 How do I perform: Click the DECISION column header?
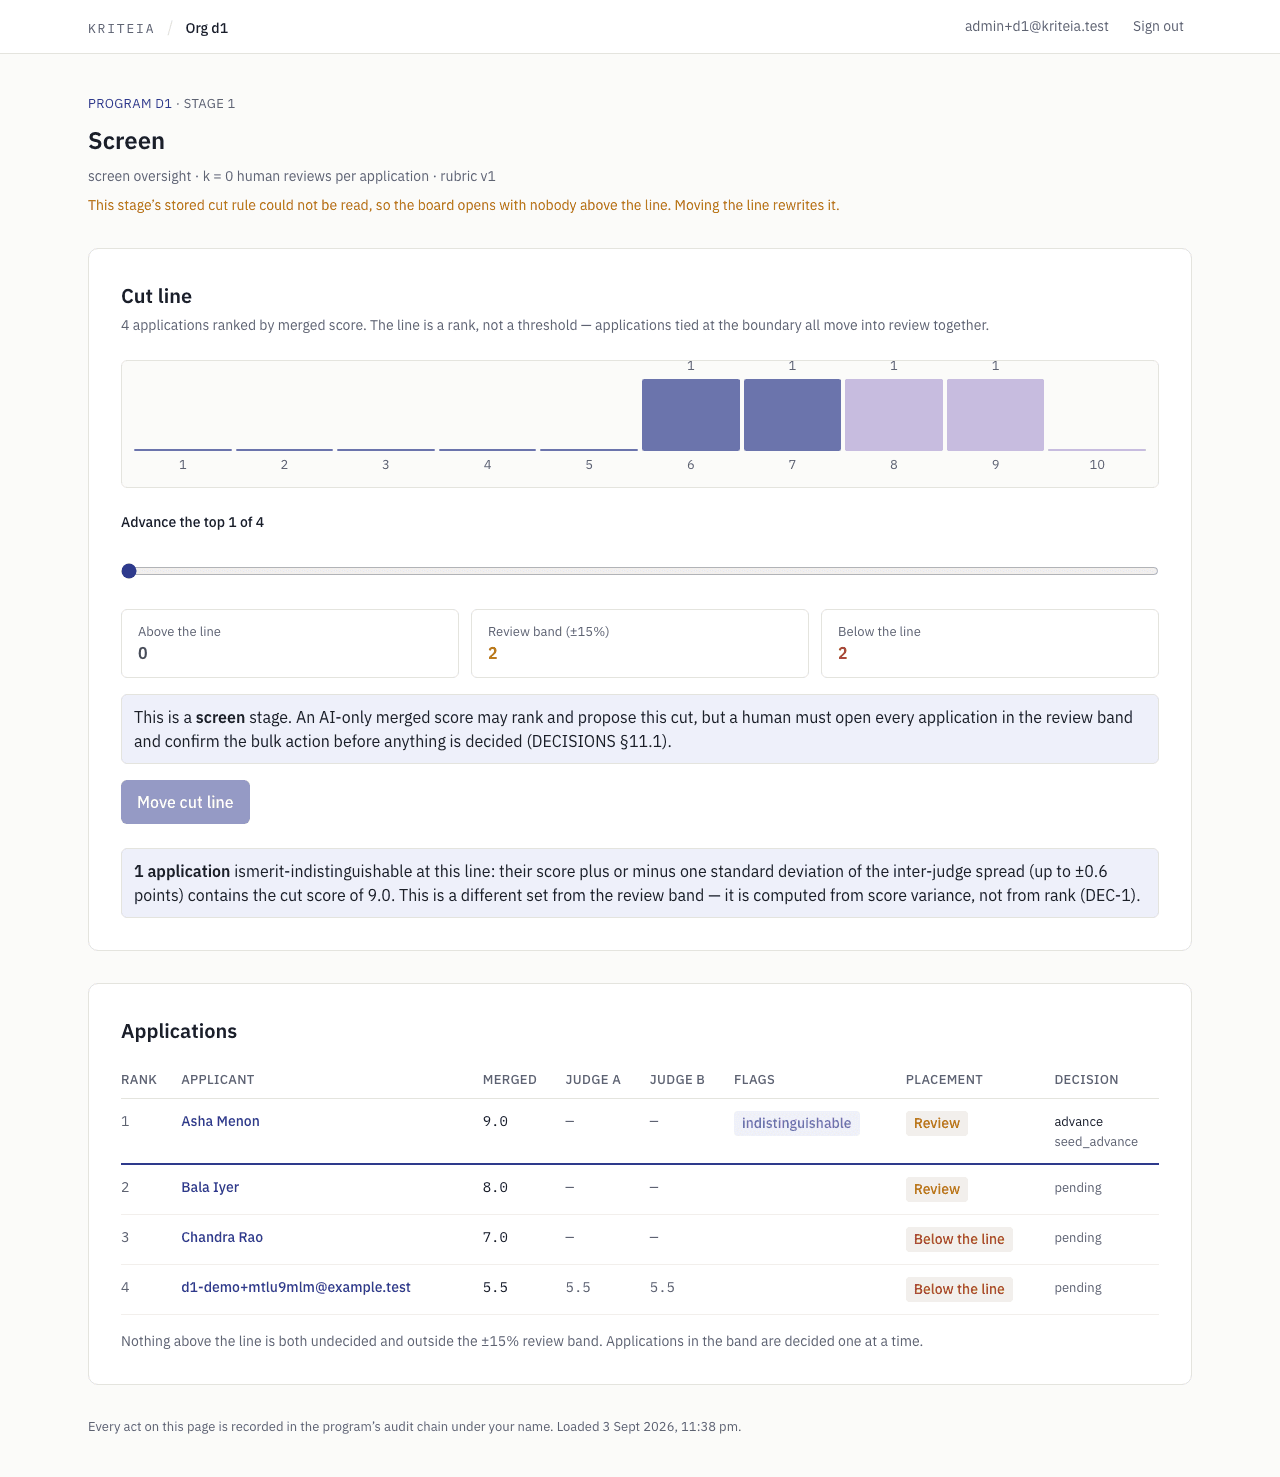coord(1086,1079)
